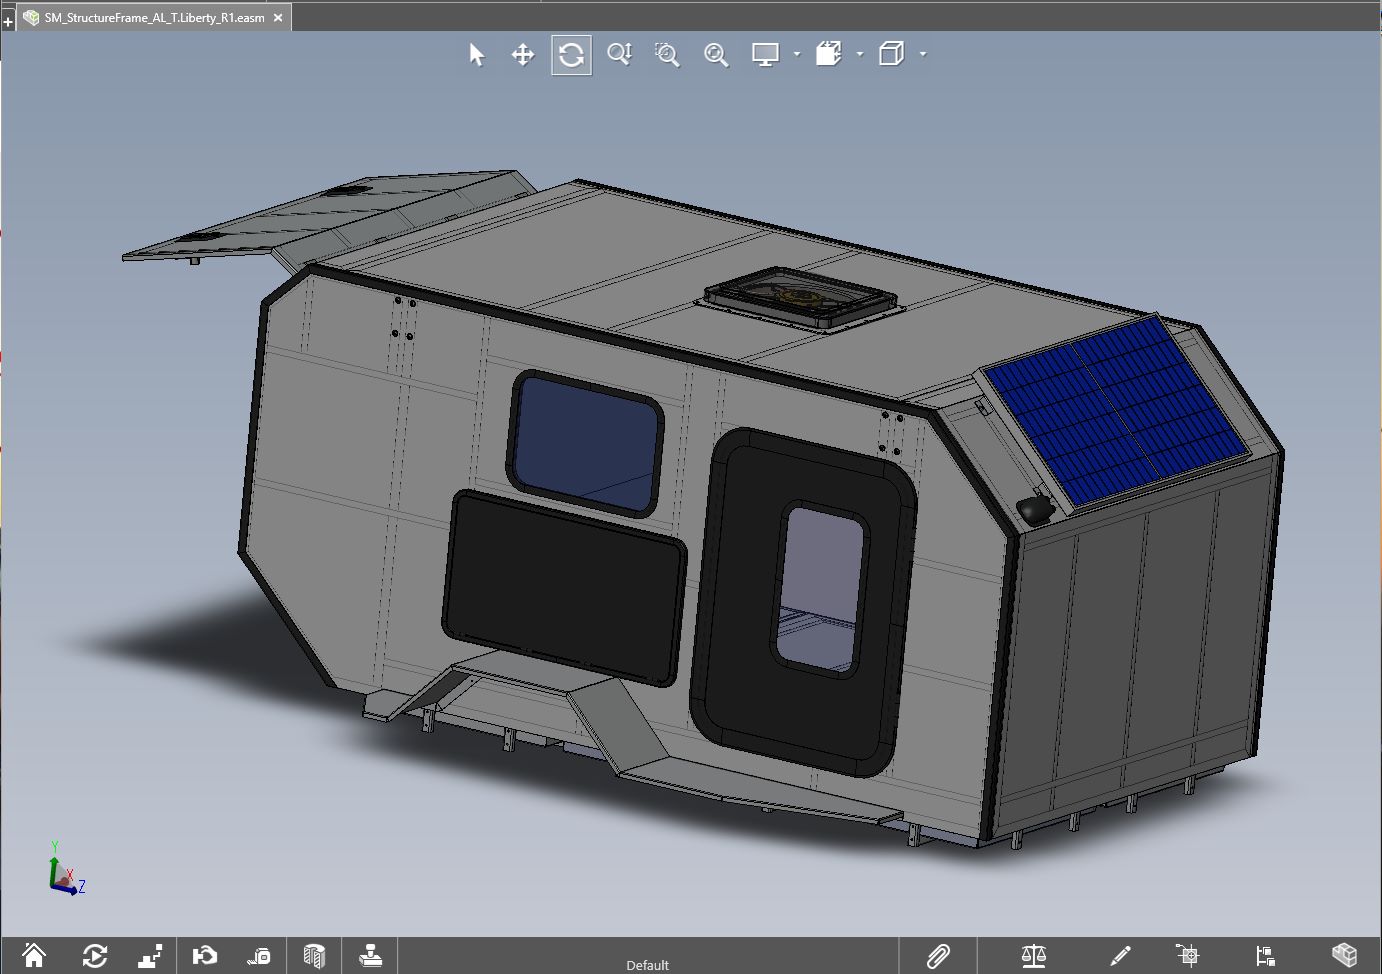Pick the Zoom to Area tool
Viewport: 1382px width, 974px height.
click(667, 55)
